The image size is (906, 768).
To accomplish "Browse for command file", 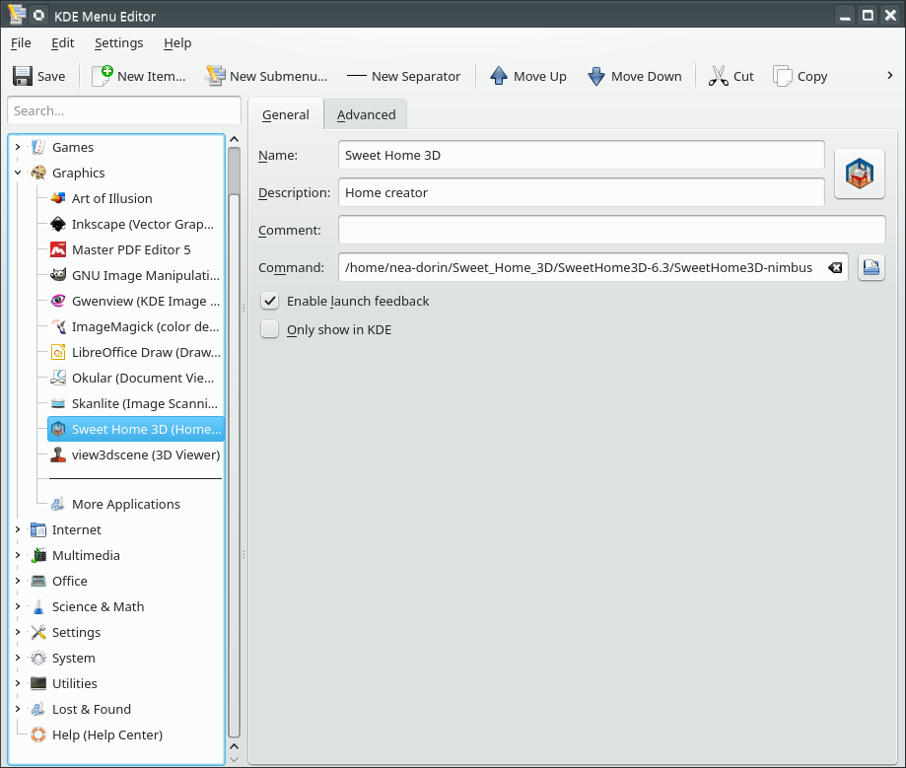I will 871,268.
